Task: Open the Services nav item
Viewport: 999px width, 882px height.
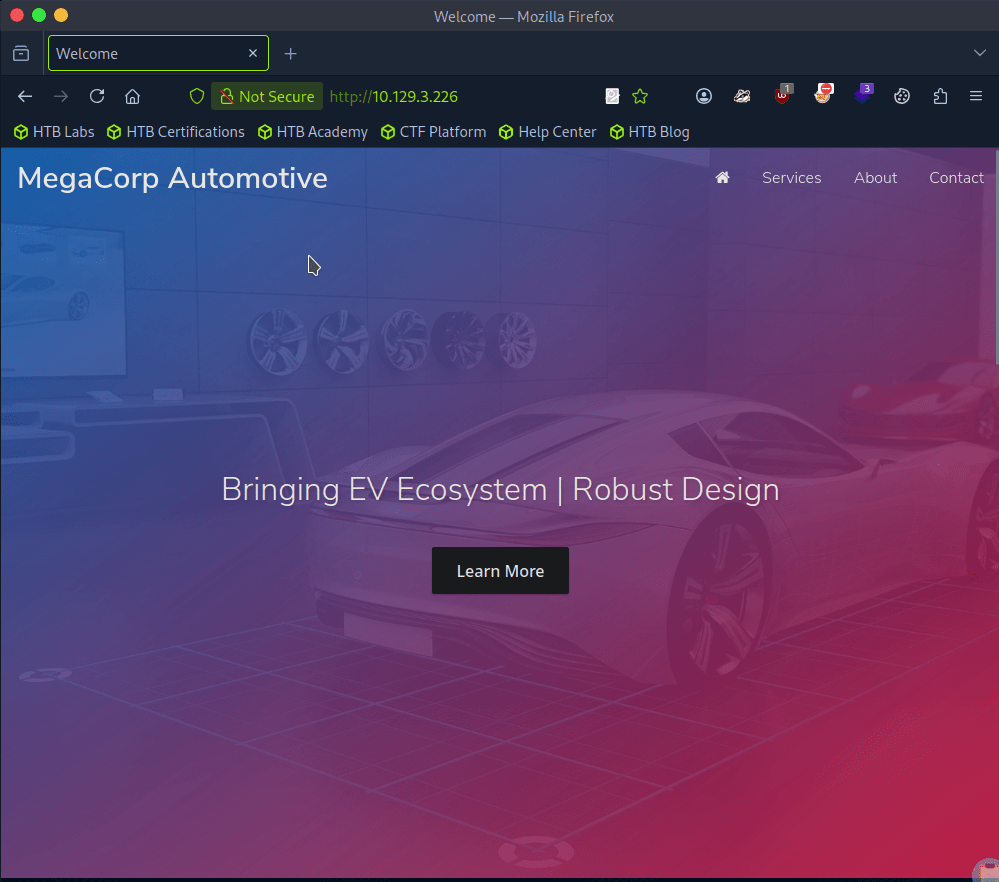Action: (x=791, y=178)
